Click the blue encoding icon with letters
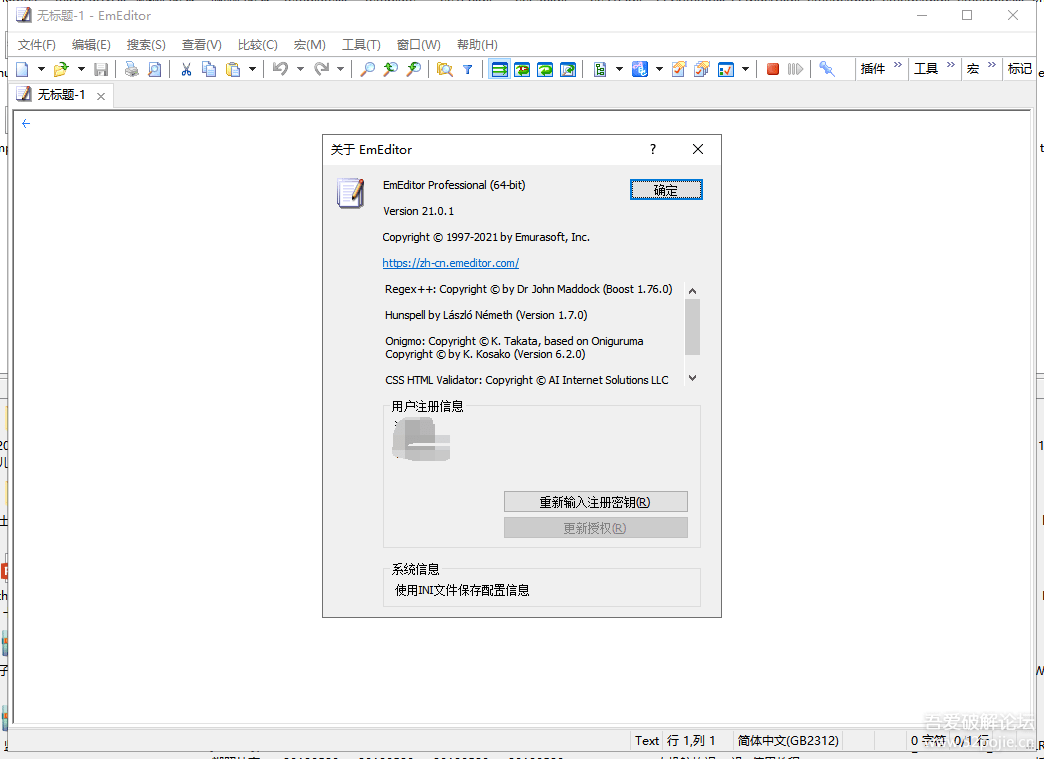This screenshot has width=1044, height=759. (x=640, y=69)
